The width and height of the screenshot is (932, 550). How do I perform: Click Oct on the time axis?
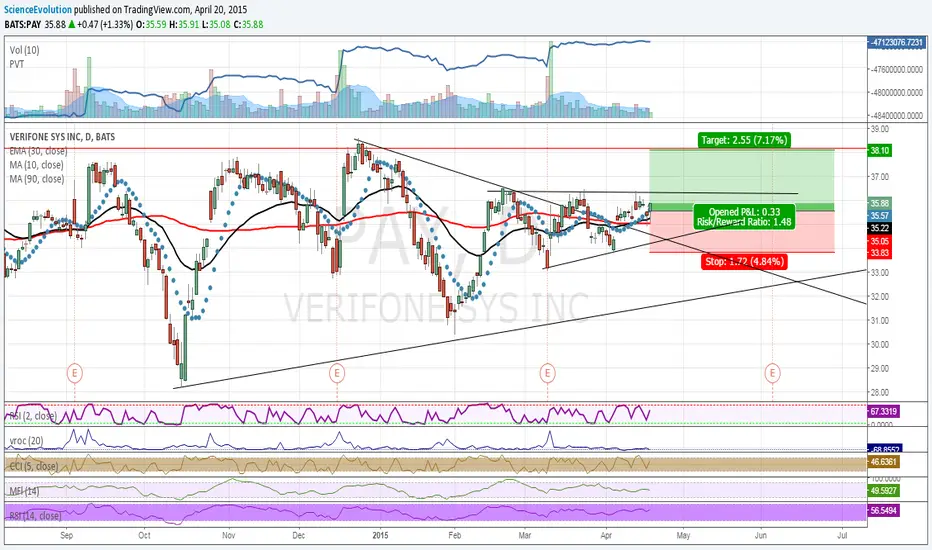pyautogui.click(x=144, y=535)
